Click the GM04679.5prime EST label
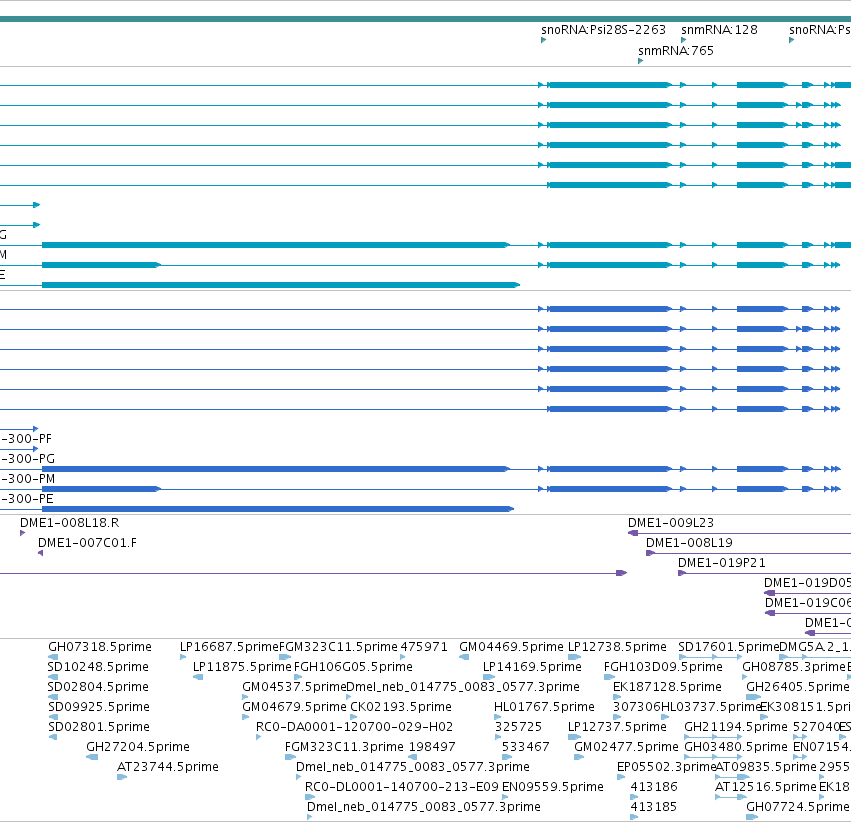The image size is (851, 822). tap(294, 708)
